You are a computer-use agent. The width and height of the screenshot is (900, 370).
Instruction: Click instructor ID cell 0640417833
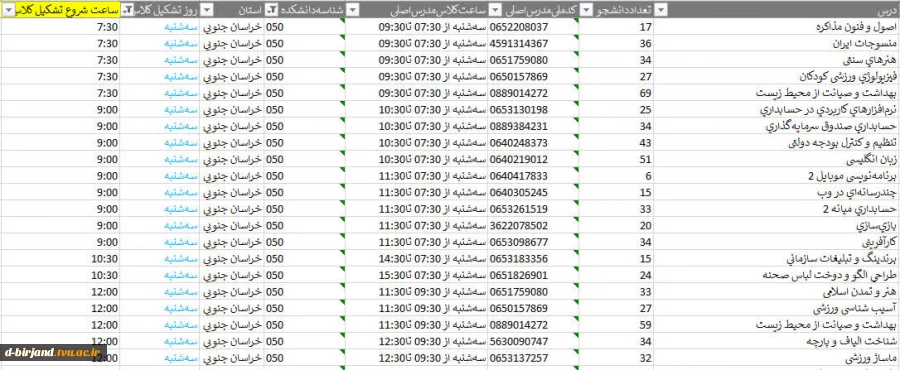pyautogui.click(x=533, y=176)
